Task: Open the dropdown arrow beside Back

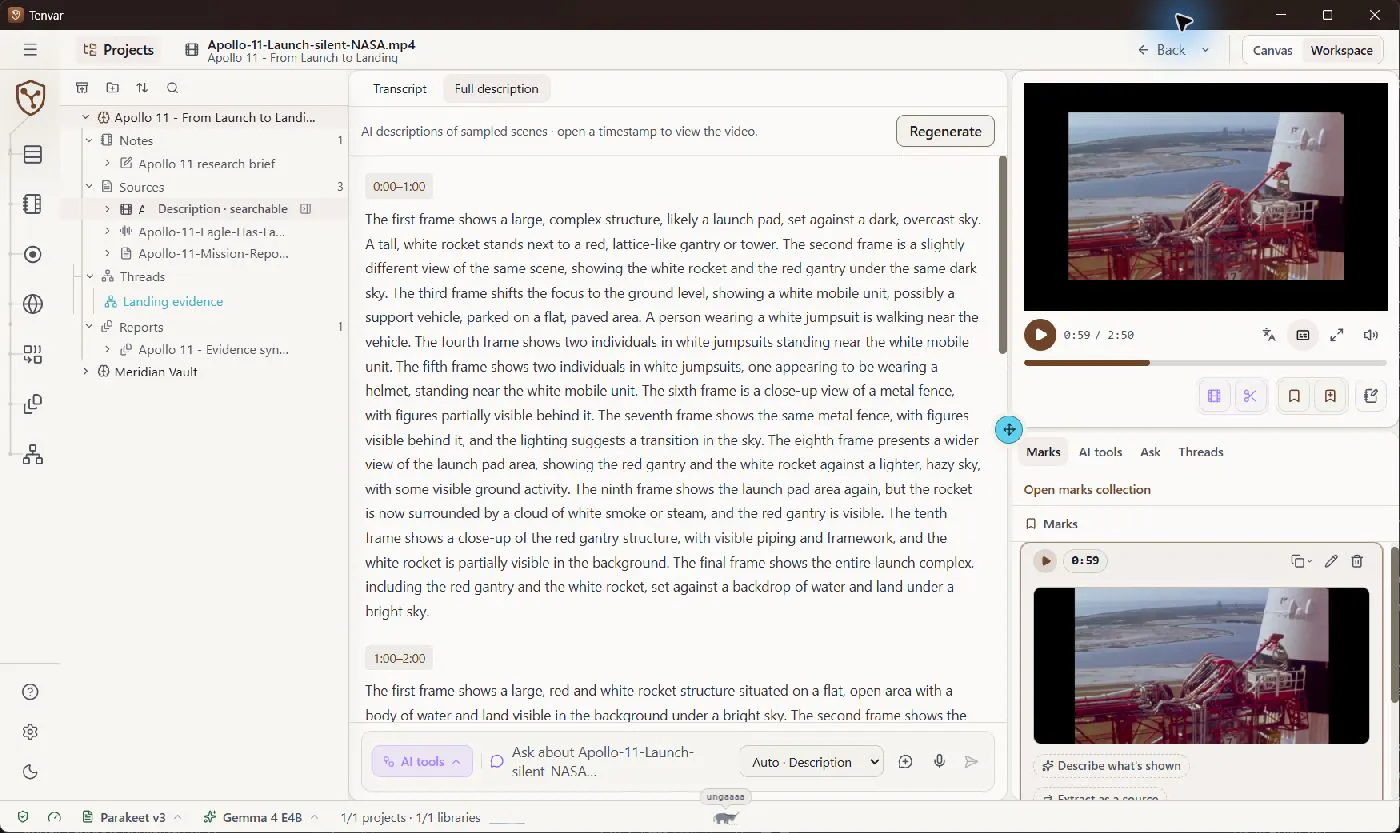Action: 1205,50
